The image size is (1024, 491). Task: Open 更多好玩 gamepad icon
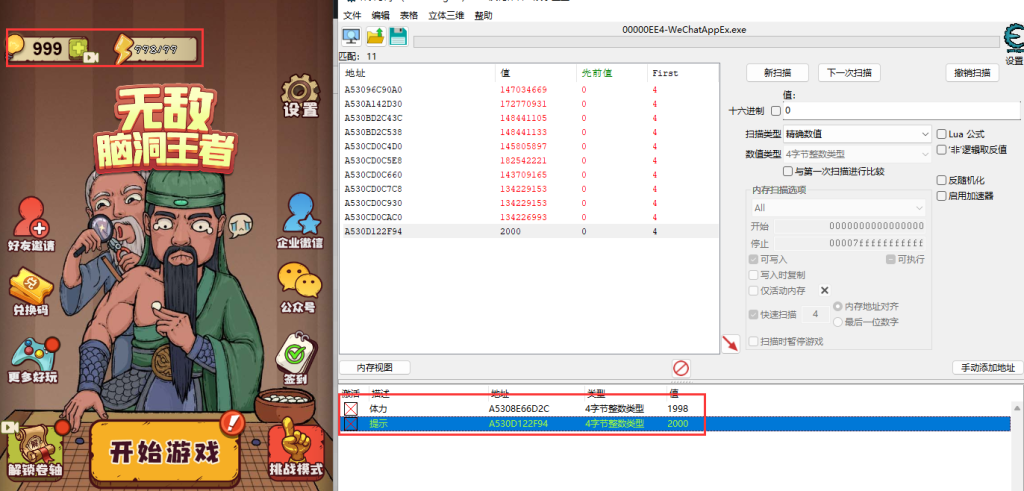pos(35,361)
